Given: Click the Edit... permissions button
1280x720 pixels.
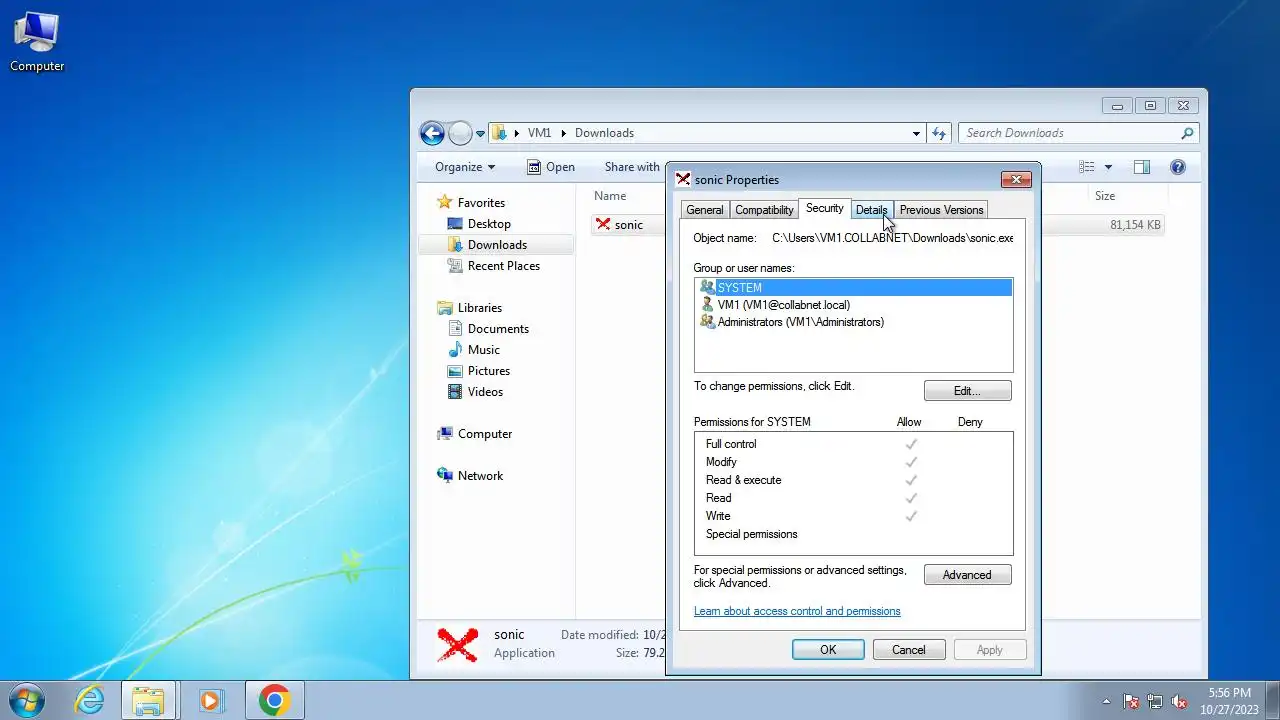Looking at the screenshot, I should click(x=967, y=391).
